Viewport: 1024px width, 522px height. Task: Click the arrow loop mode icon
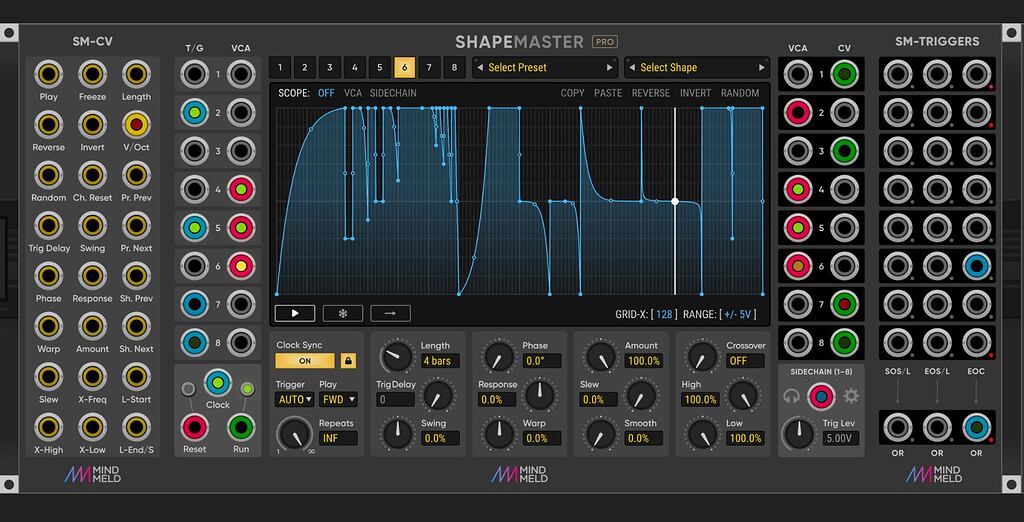click(x=391, y=314)
